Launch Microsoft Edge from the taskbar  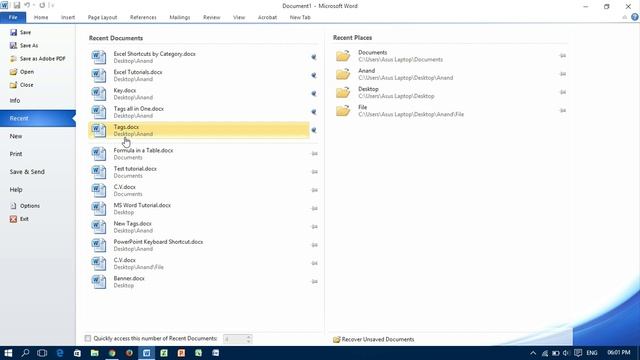click(x=60, y=353)
